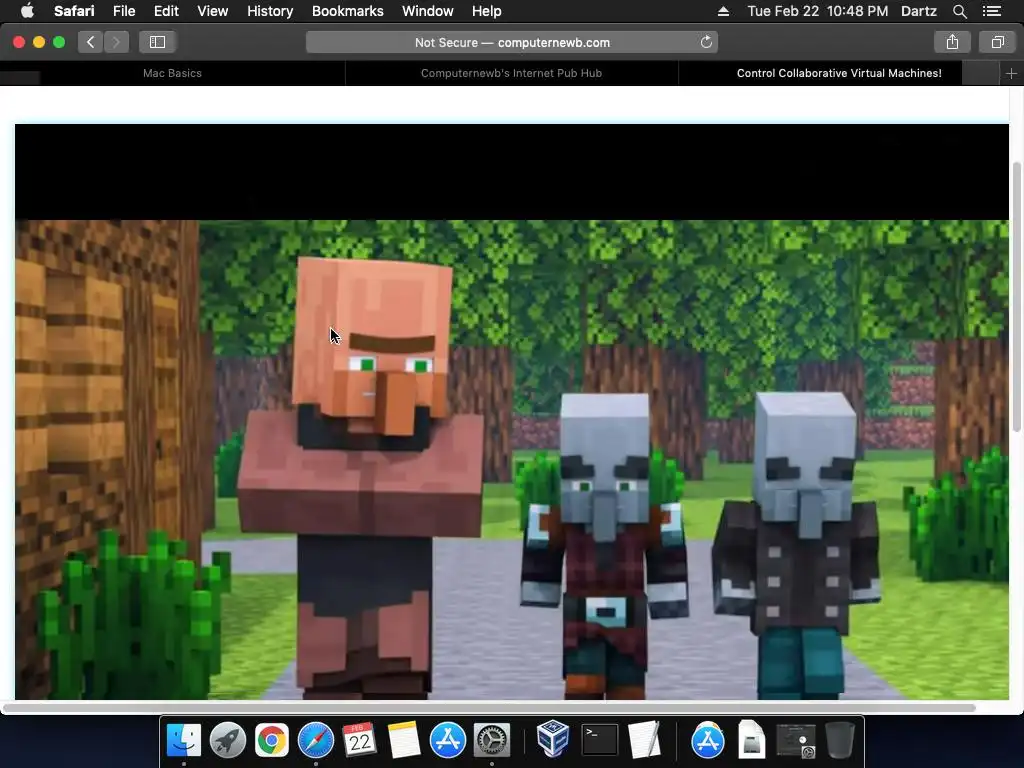Screen dimensions: 1024x768
Task: Open the Notification Center list icon
Action: click(x=992, y=11)
